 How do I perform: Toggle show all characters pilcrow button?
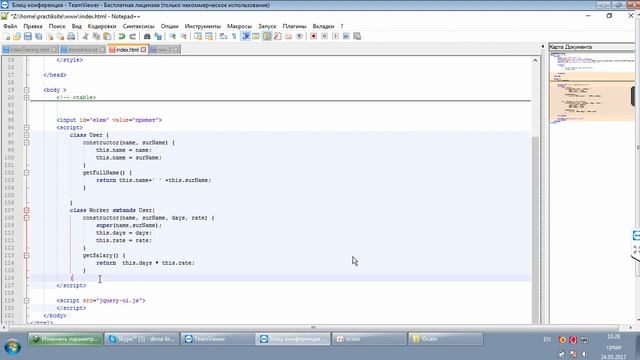(x=234, y=36)
